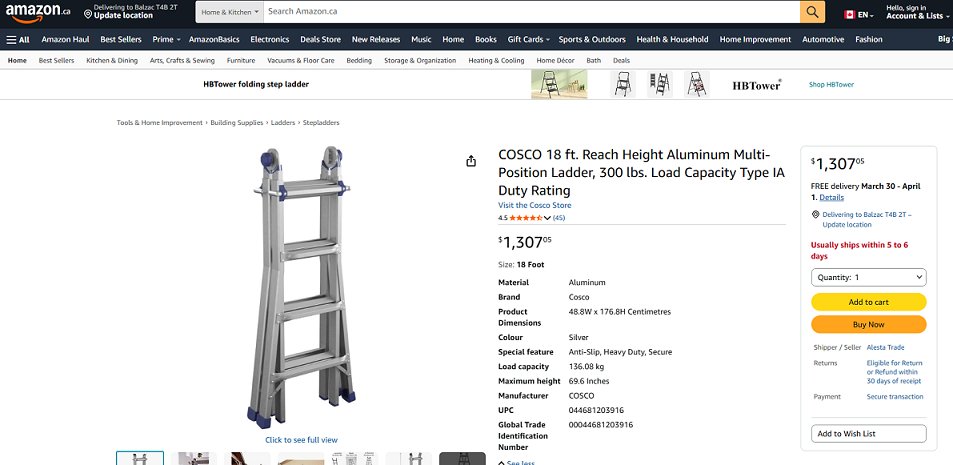Open the Deals Store menu item
The height and width of the screenshot is (465, 953).
pos(320,40)
